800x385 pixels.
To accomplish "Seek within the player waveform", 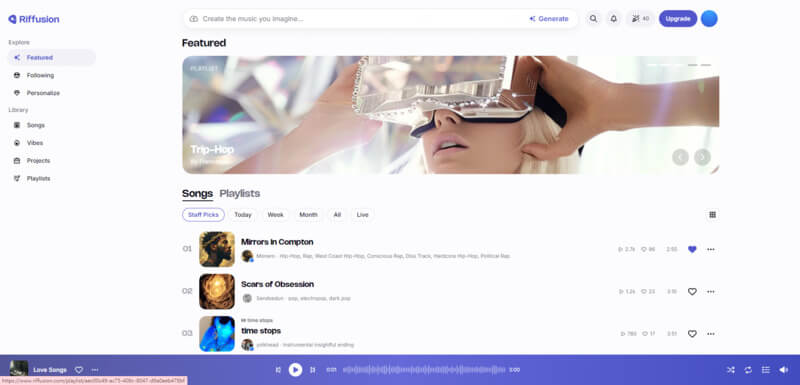I will click(424, 370).
